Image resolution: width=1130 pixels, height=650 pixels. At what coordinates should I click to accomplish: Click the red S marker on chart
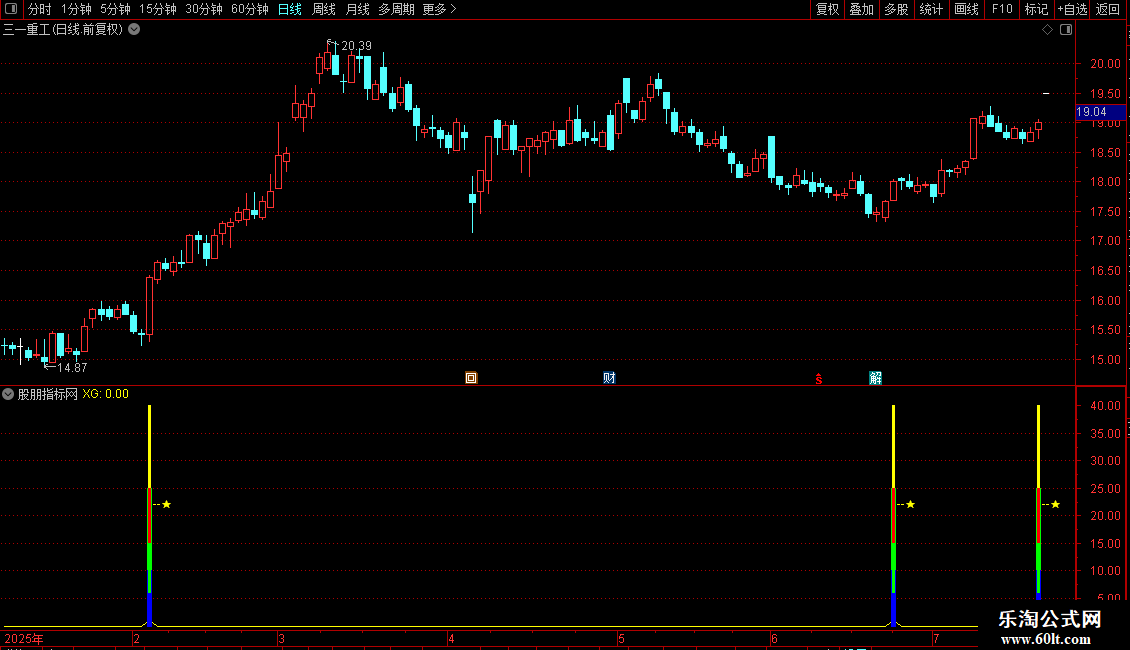point(819,379)
